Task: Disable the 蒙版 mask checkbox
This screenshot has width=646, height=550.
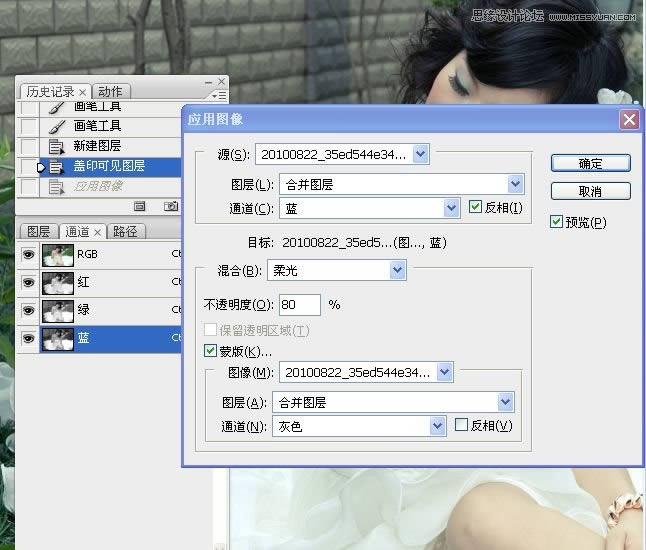Action: tap(210, 351)
